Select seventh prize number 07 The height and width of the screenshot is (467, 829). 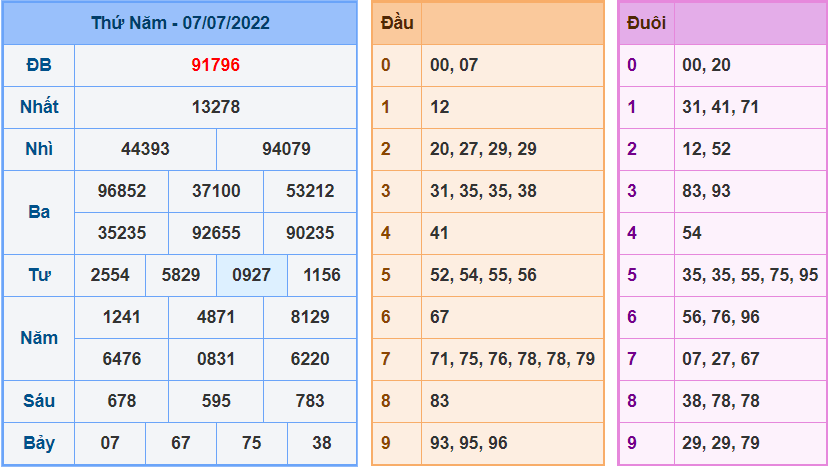[x=110, y=443]
